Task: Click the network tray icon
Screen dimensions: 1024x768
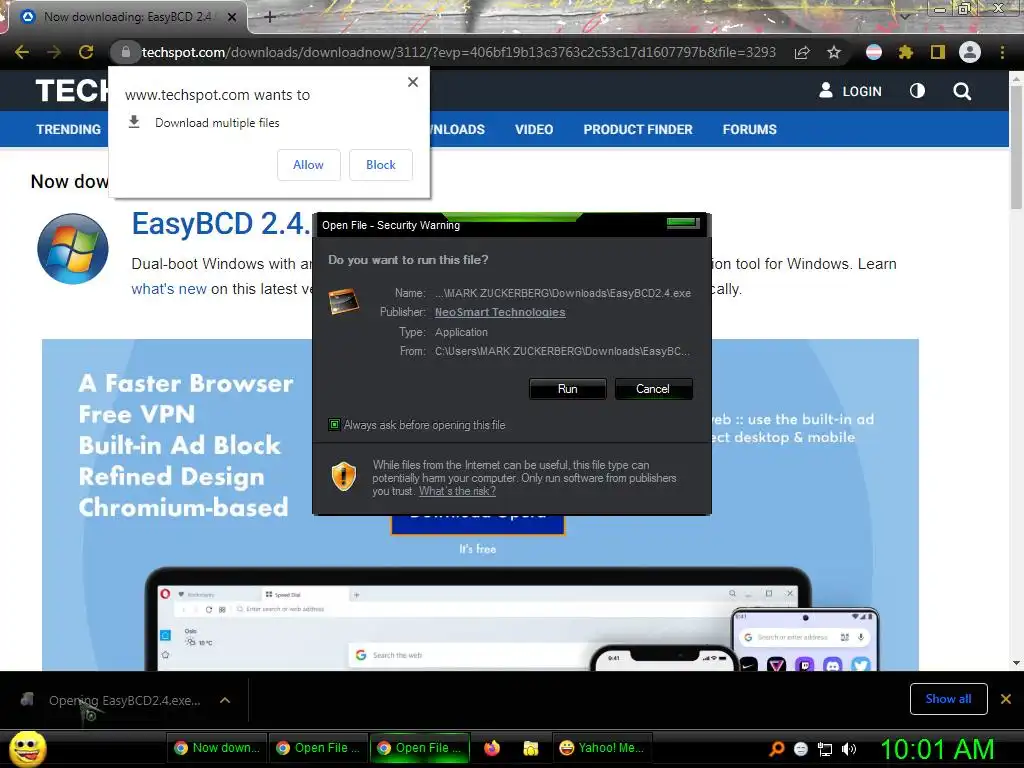Action: 825,749
